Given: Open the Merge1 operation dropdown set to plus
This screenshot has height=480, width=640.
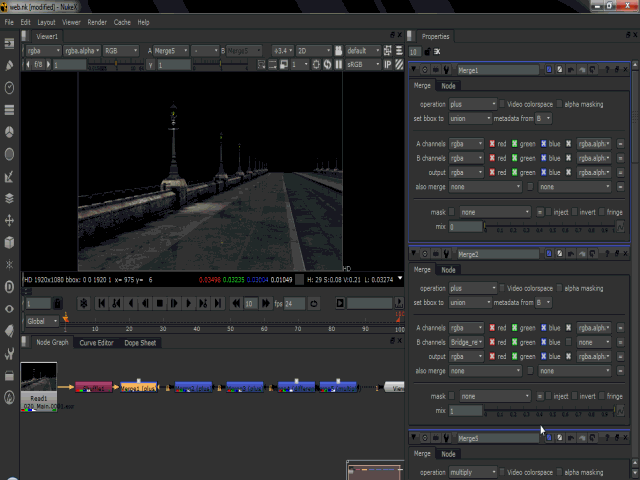Looking at the screenshot, I should pyautogui.click(x=472, y=104).
